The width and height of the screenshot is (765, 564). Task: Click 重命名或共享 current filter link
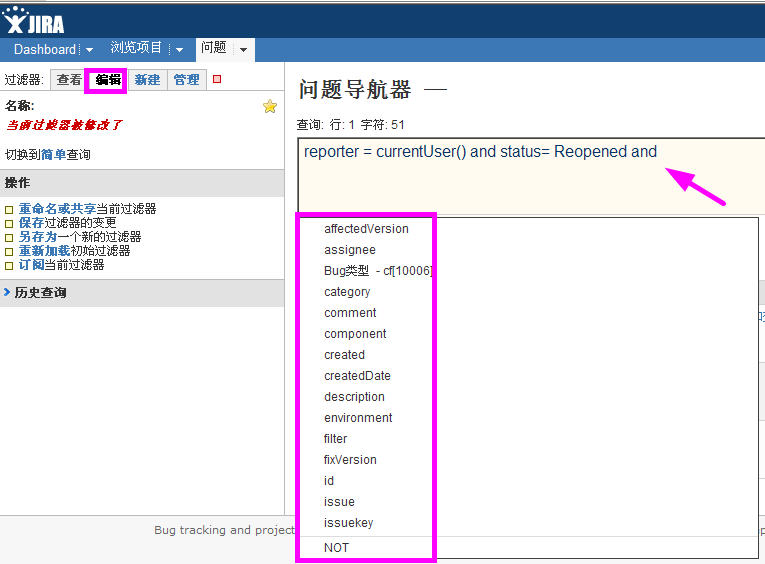pyautogui.click(x=57, y=209)
